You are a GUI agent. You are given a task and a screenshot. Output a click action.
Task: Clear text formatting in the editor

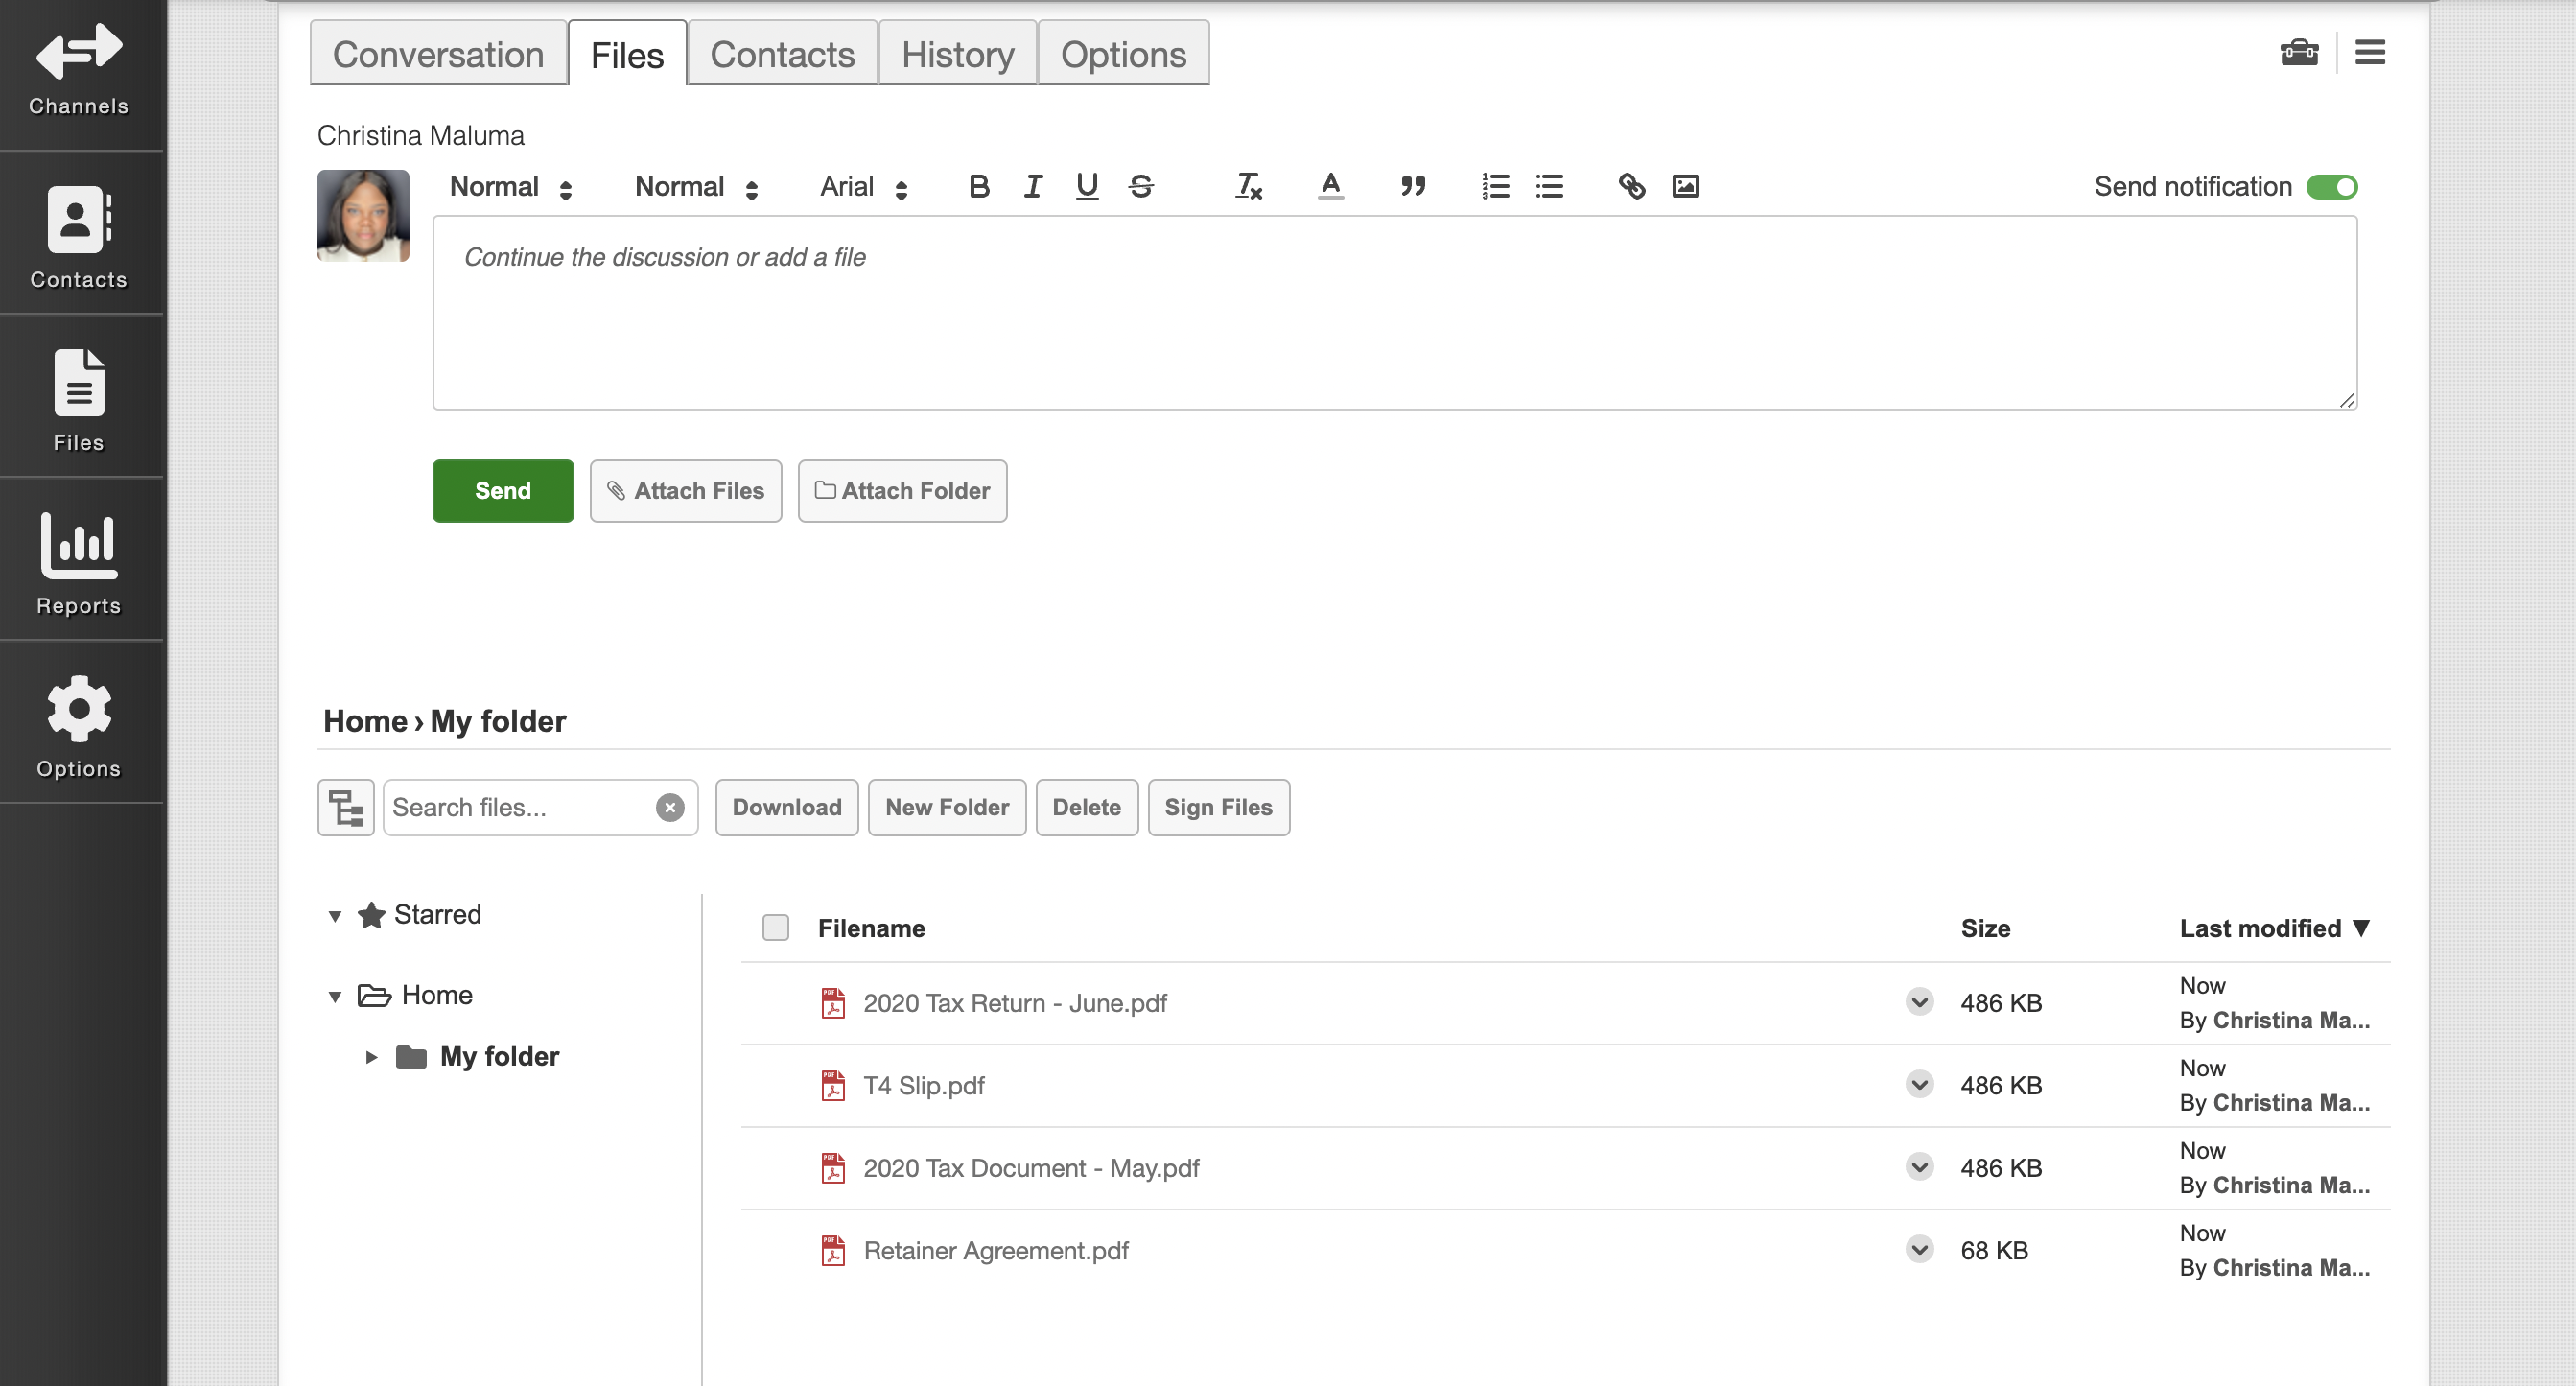[x=1247, y=186]
